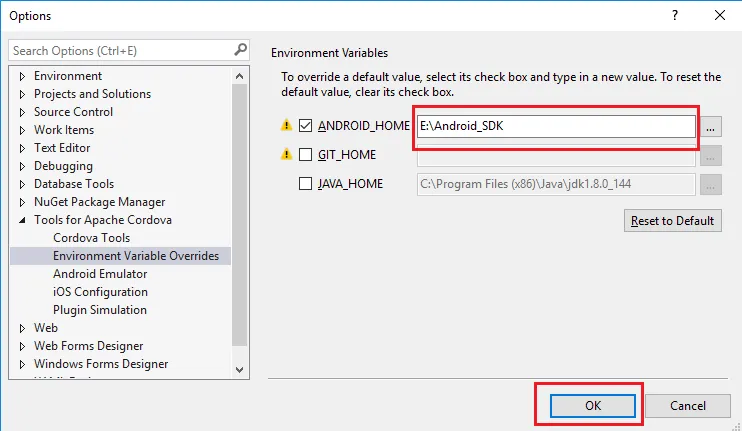Open the Plugin Simulation page

(98, 310)
